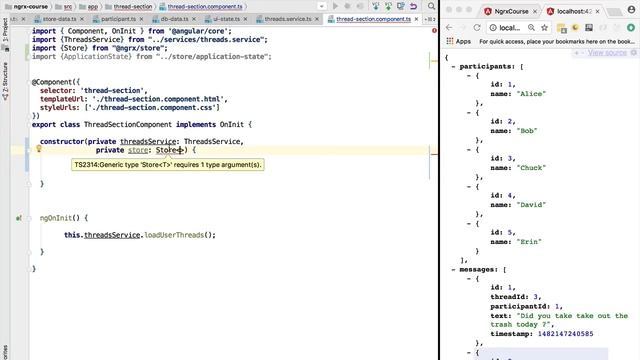Click the src folder breadcrumb
Screen dimensions: 640x360
click(64, 7)
